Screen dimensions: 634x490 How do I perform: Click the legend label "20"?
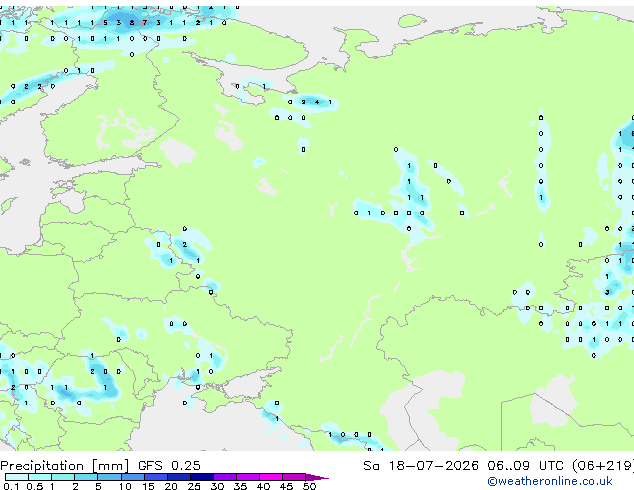171,486
